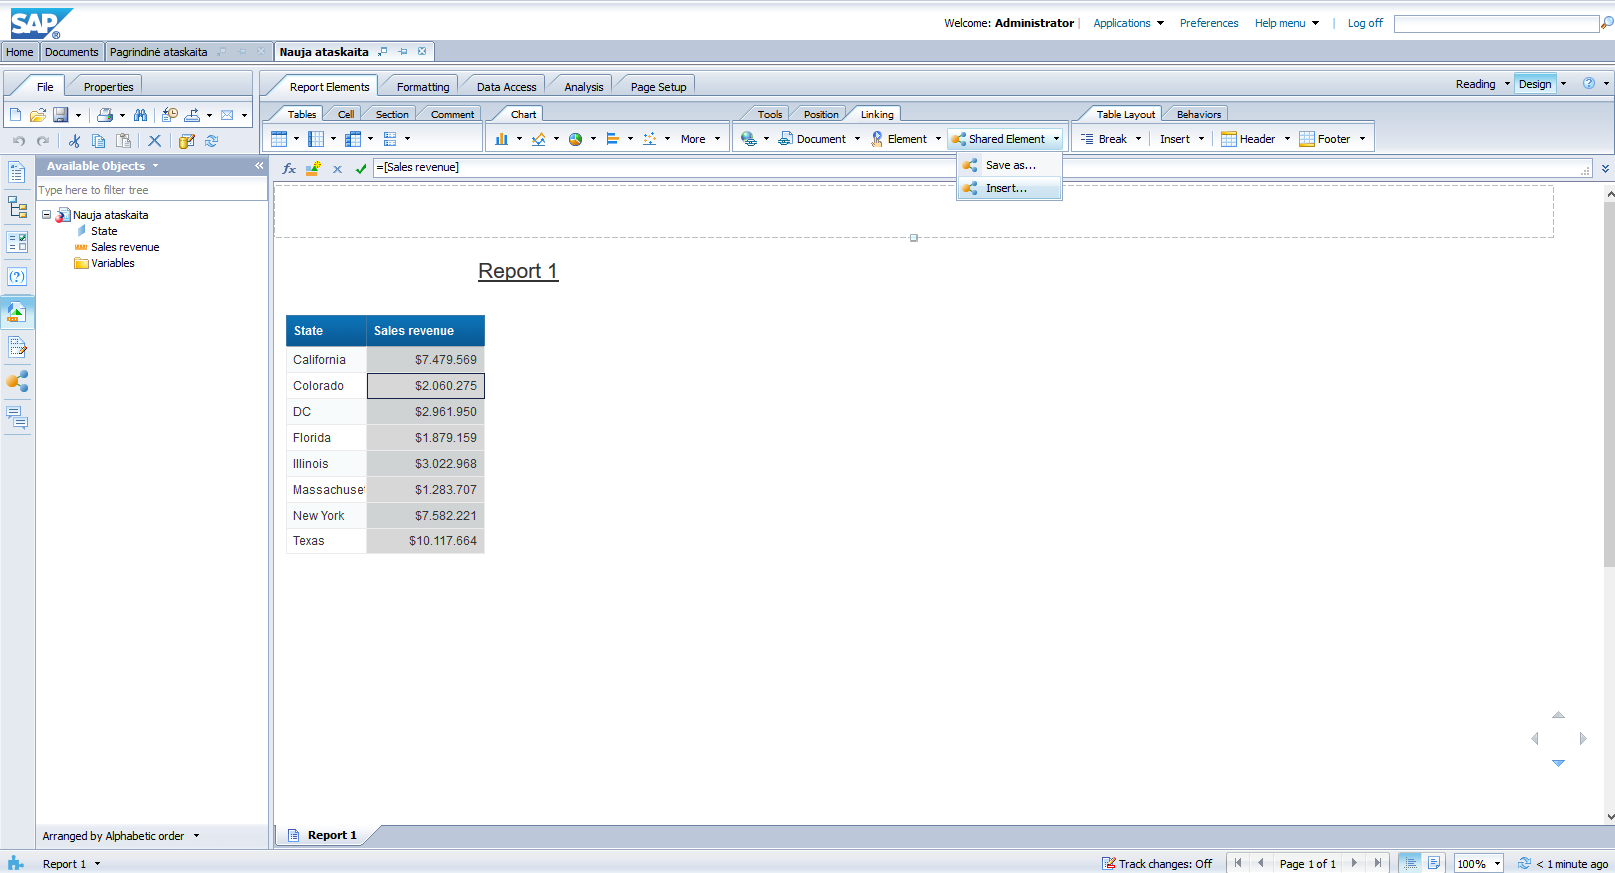Screen dimensions: 1615x873
Task: Open the formula editor fx icon
Action: pos(289,168)
